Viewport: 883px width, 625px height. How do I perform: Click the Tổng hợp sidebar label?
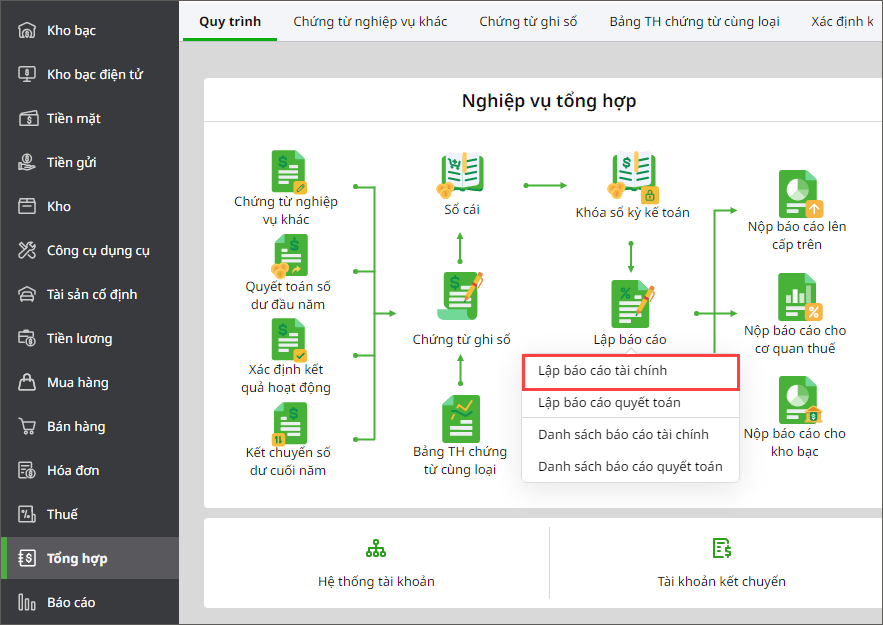[x=77, y=559]
